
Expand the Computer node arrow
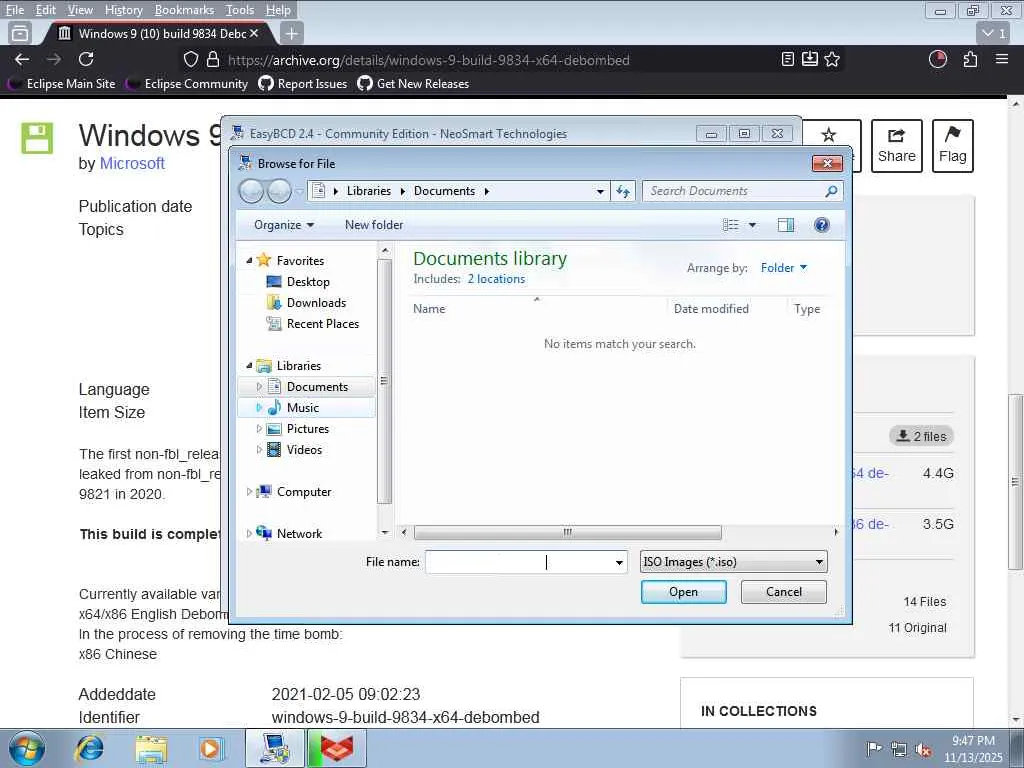click(x=249, y=492)
